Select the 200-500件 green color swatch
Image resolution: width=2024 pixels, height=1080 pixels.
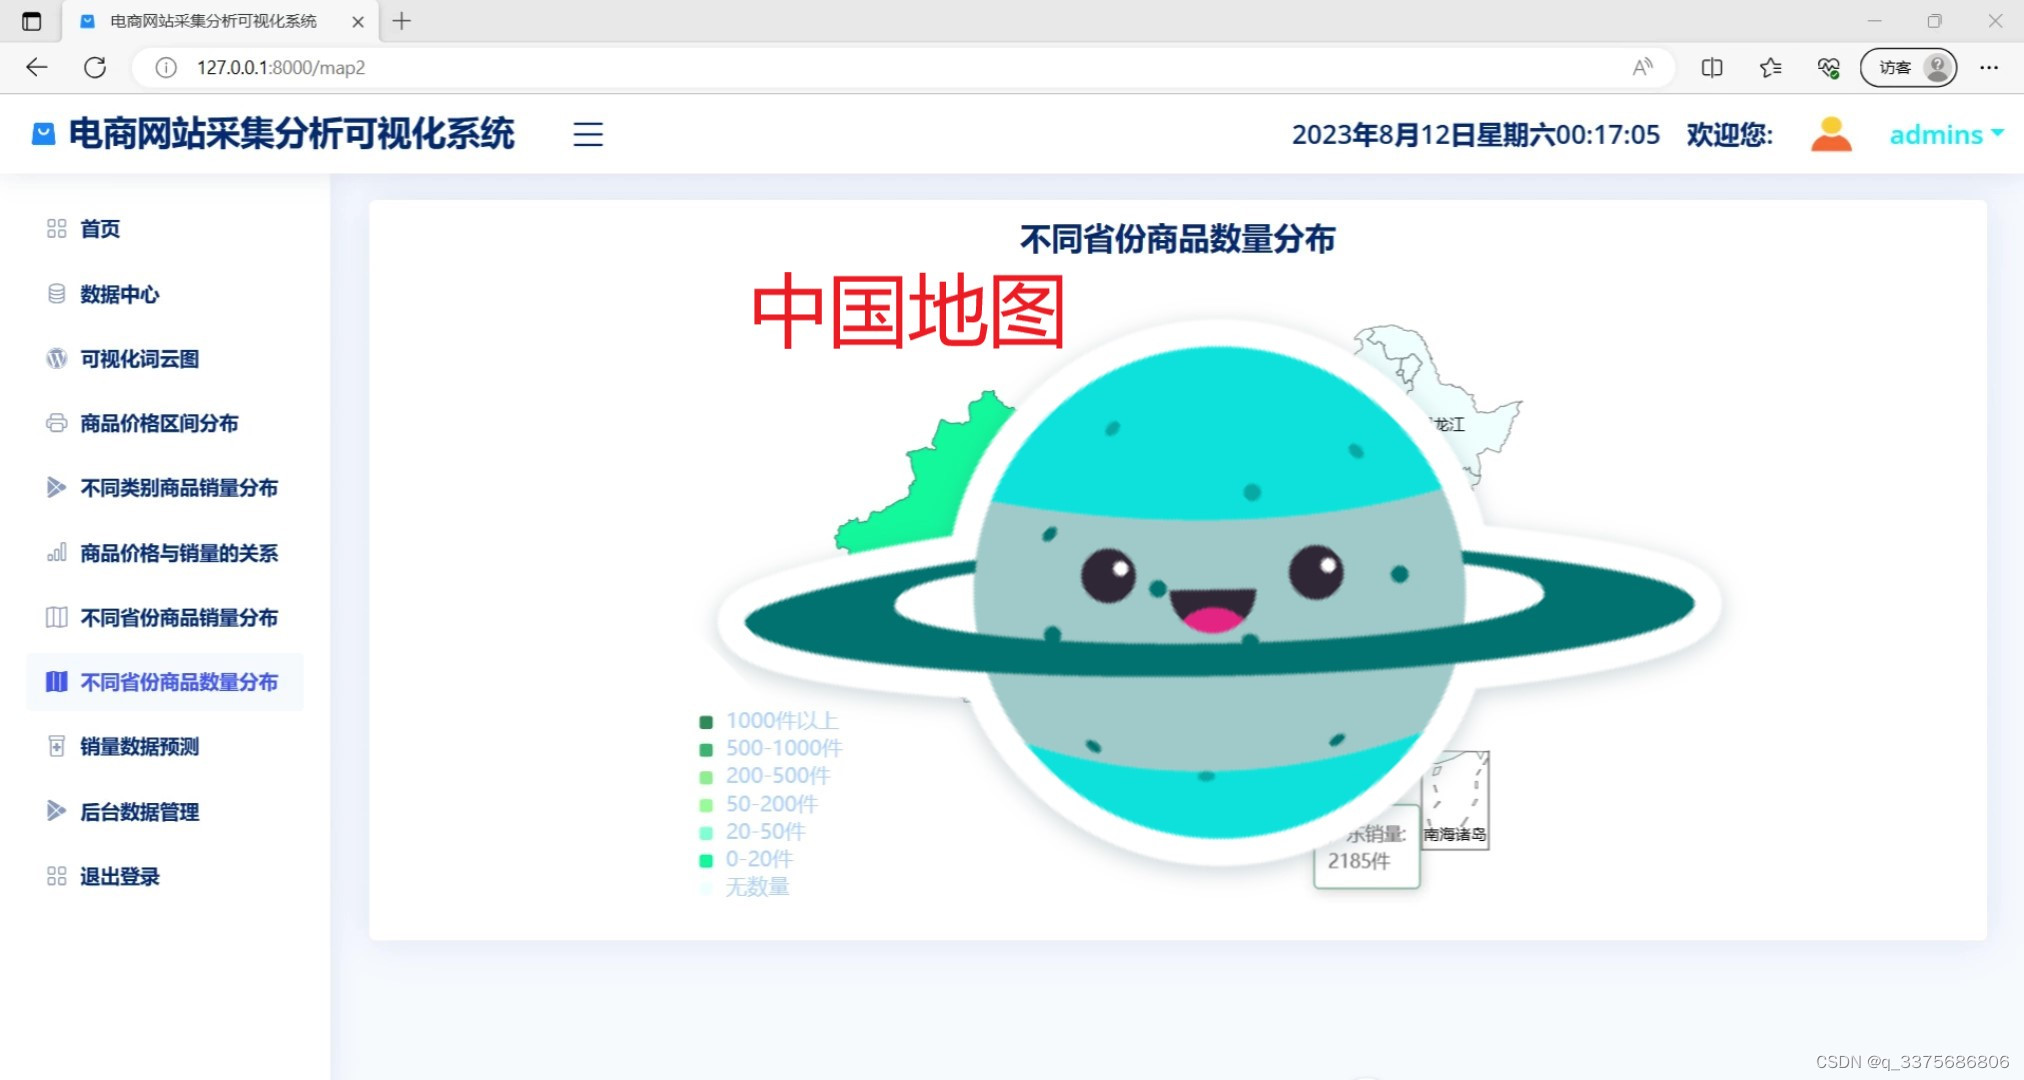point(706,776)
